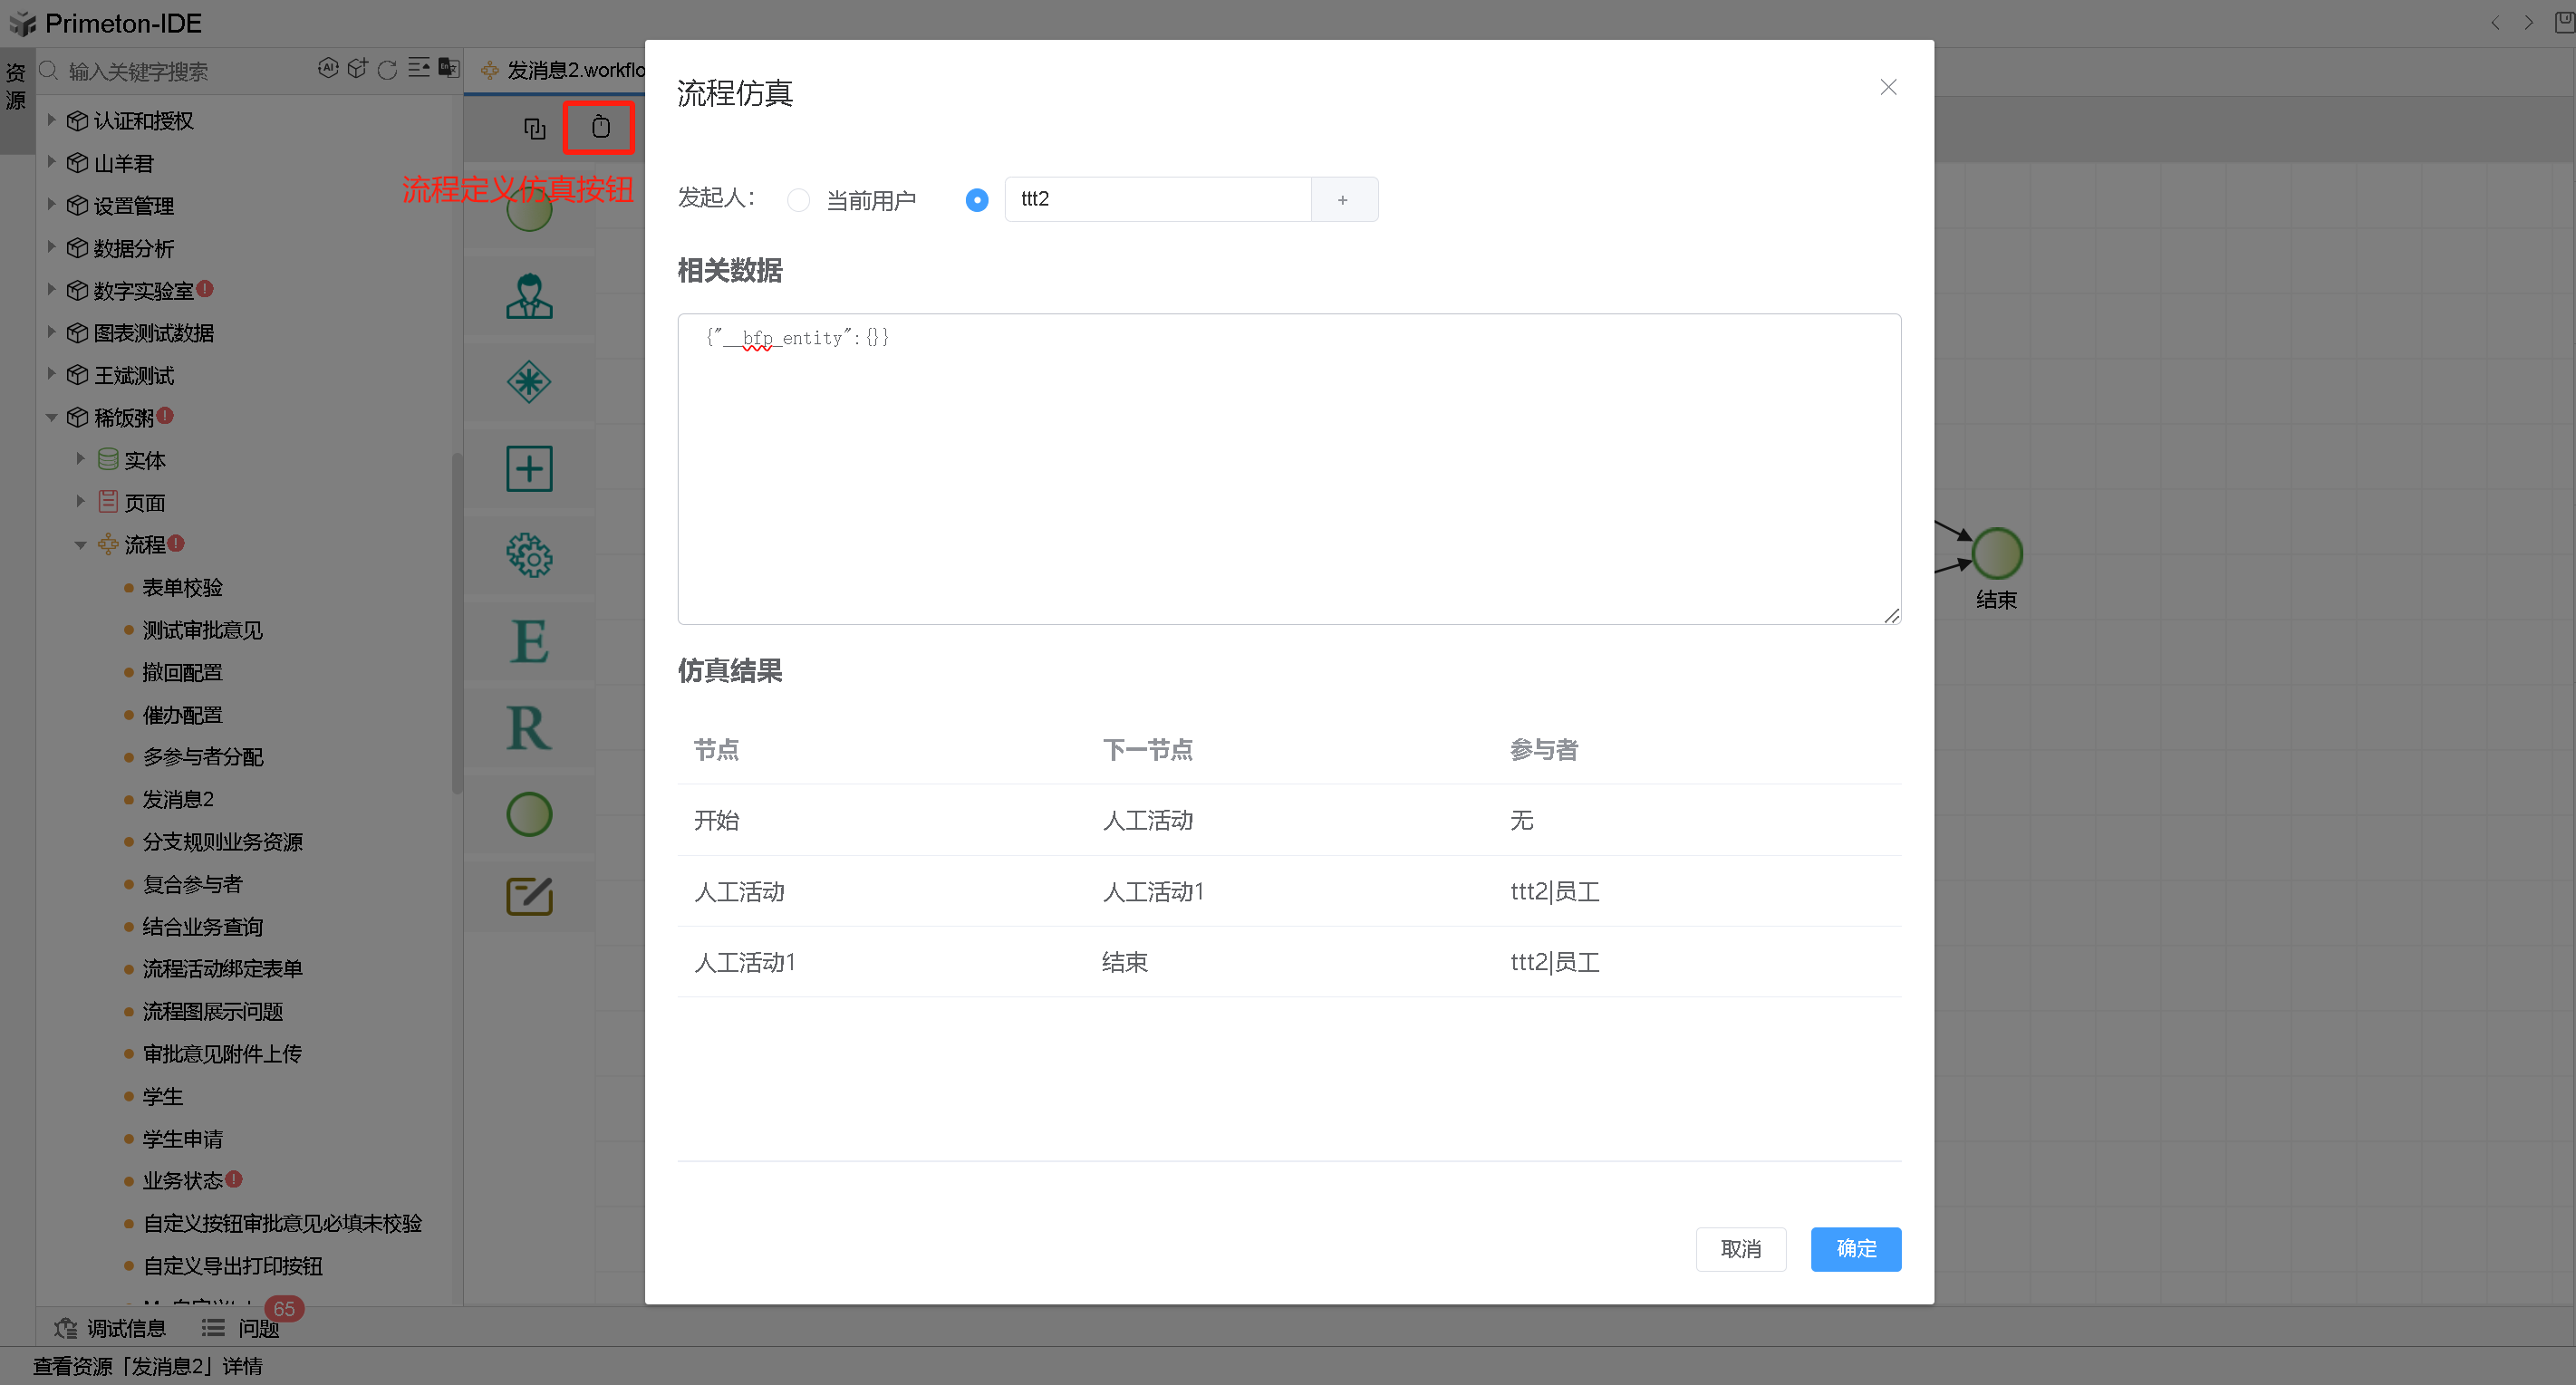Click inside the 相关数据 JSON text area

pyautogui.click(x=1288, y=470)
